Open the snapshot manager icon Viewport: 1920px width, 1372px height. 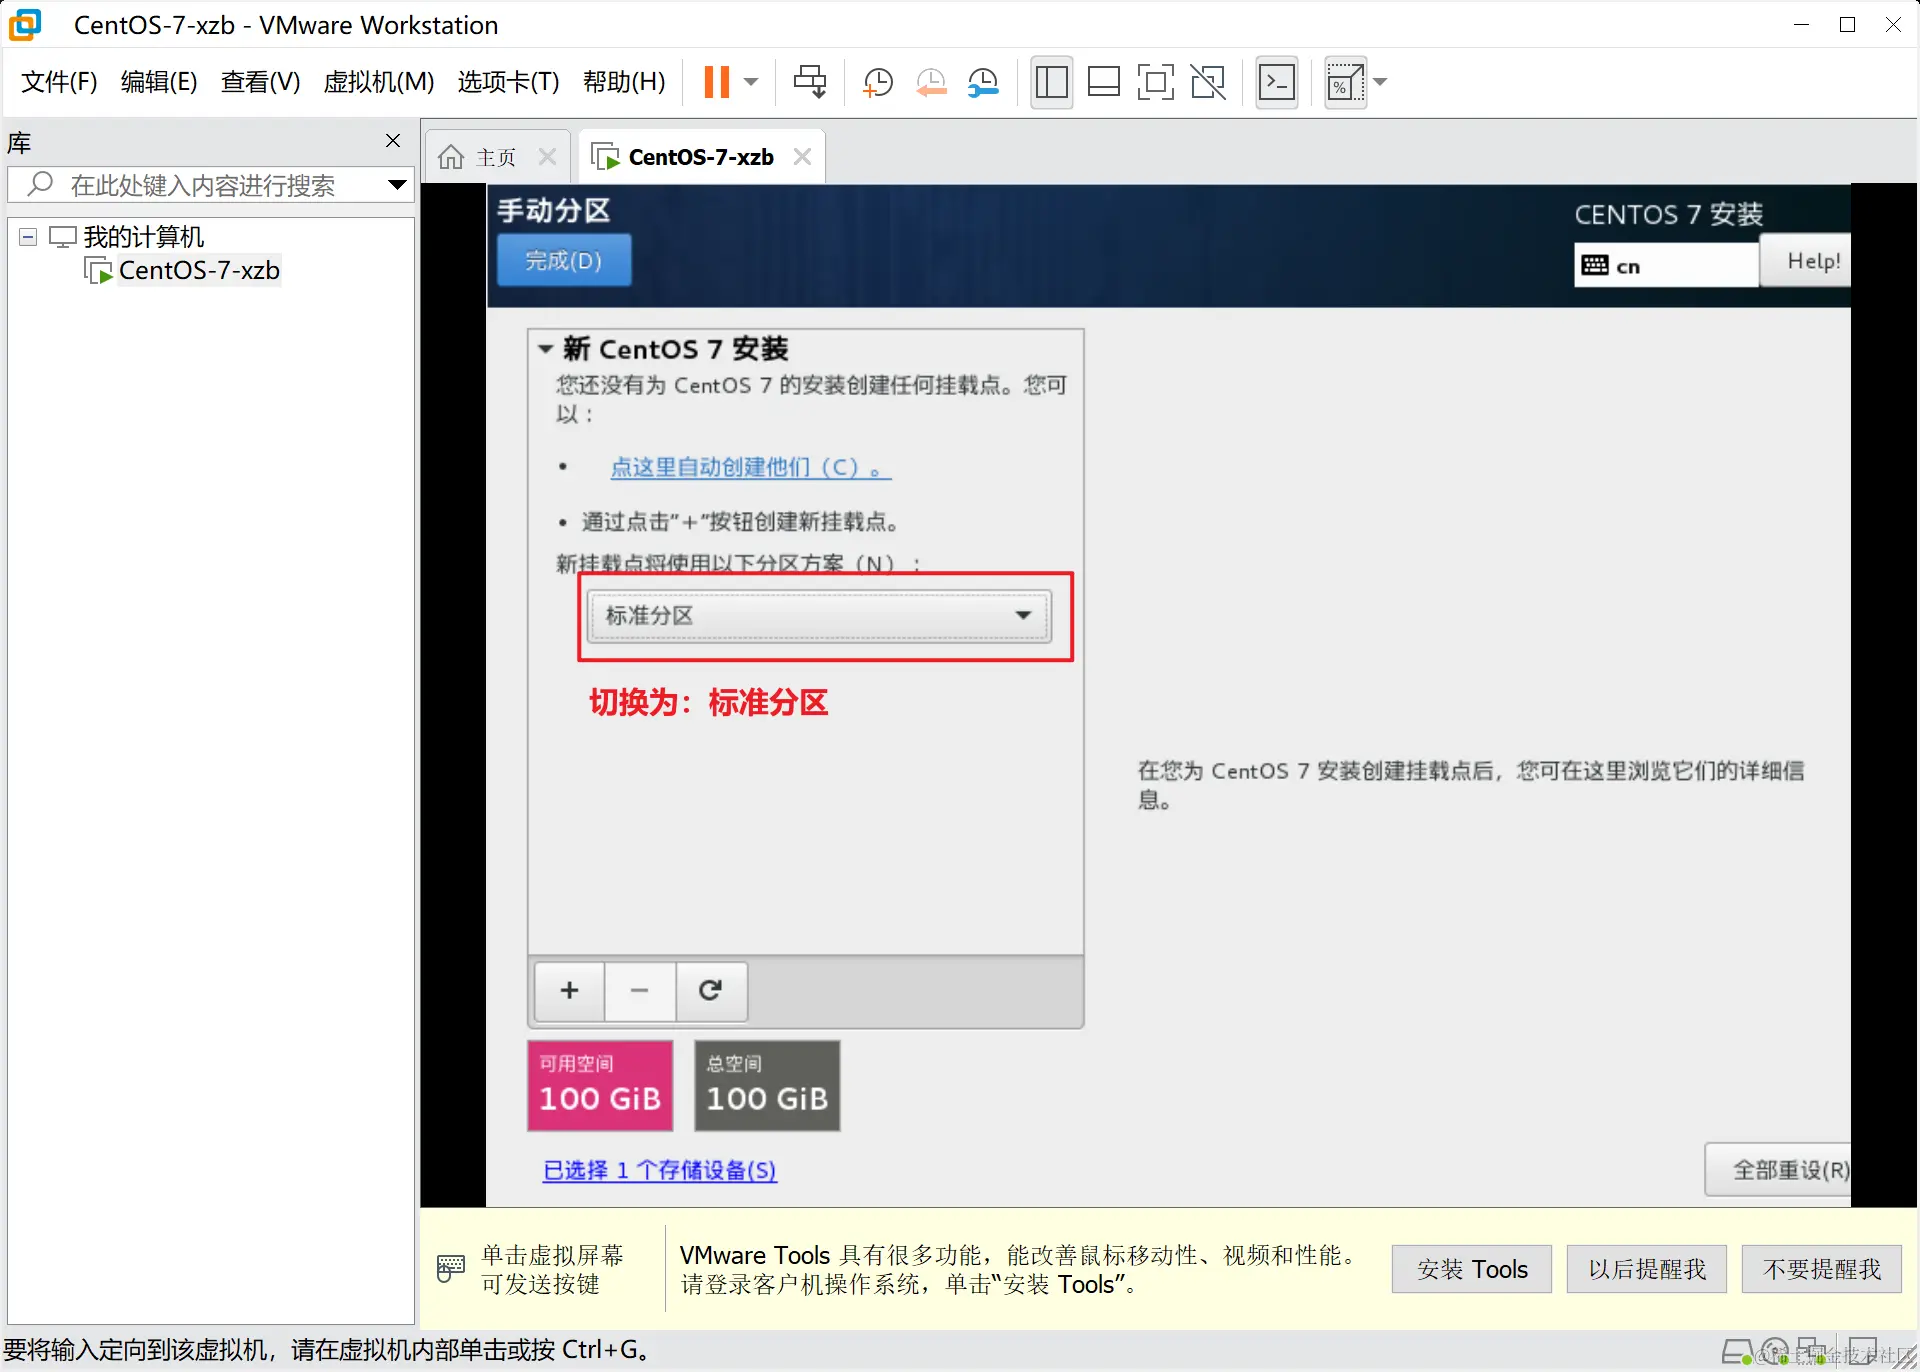[x=984, y=82]
